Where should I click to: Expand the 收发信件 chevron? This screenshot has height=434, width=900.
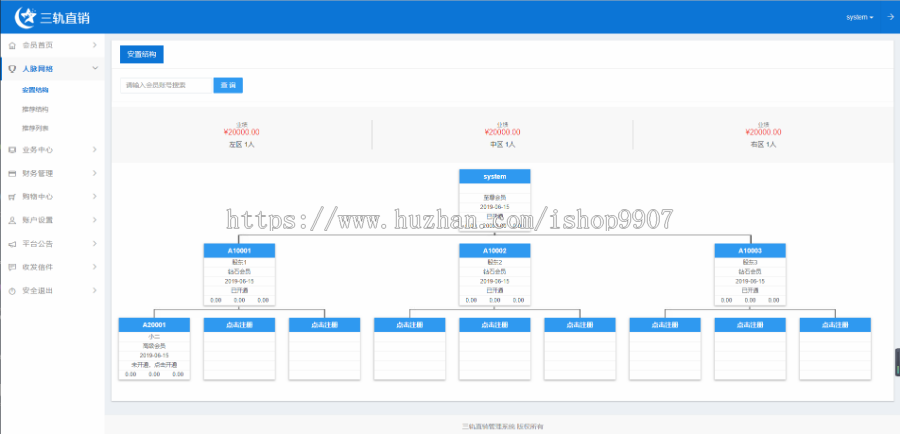[94, 267]
